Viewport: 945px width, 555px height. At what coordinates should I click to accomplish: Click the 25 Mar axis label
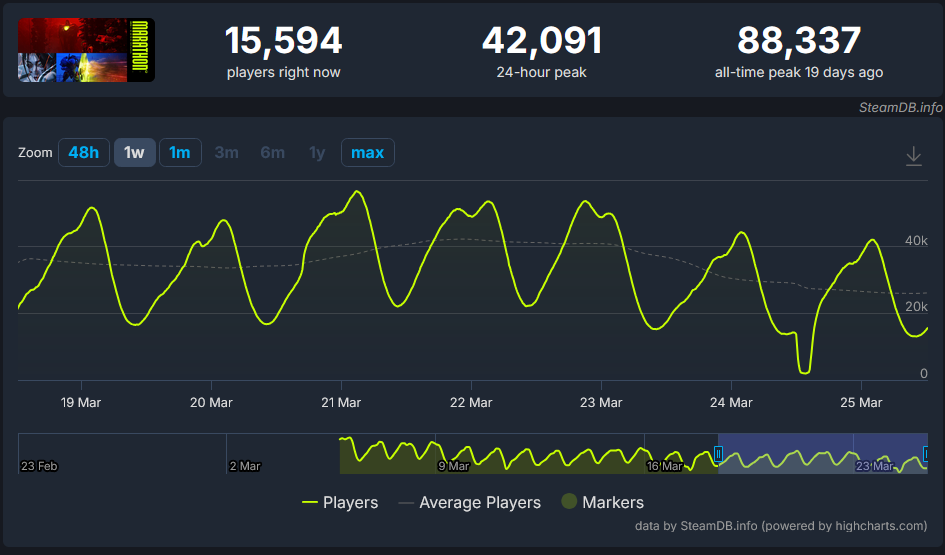point(861,403)
